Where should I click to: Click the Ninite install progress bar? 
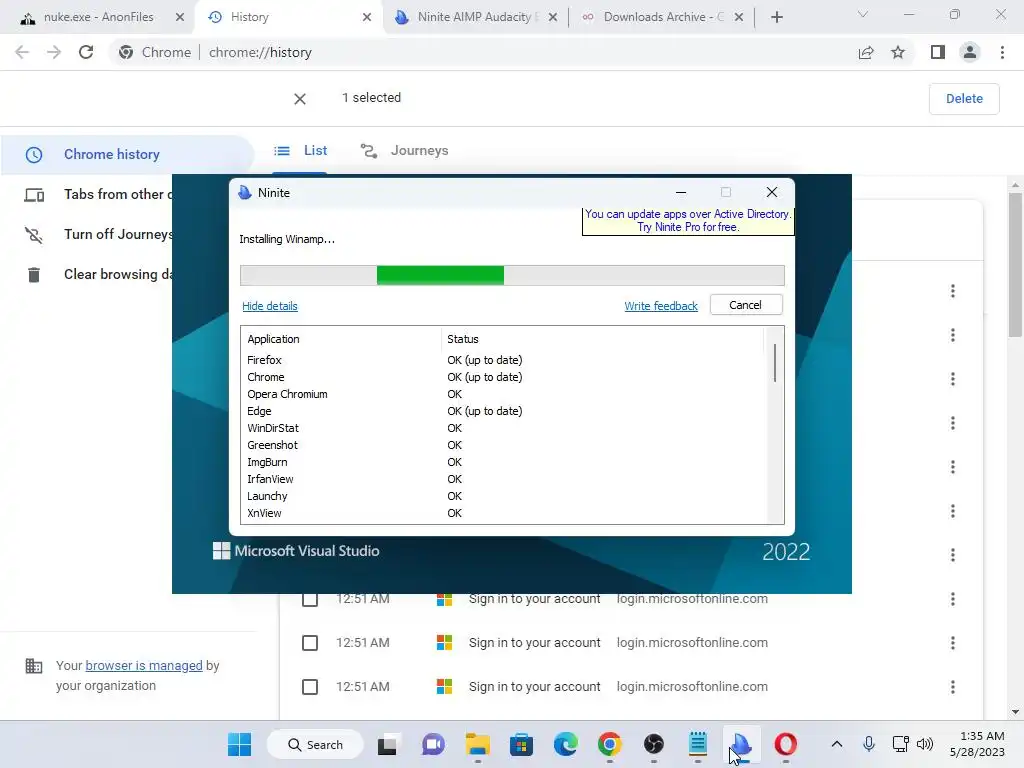(512, 275)
